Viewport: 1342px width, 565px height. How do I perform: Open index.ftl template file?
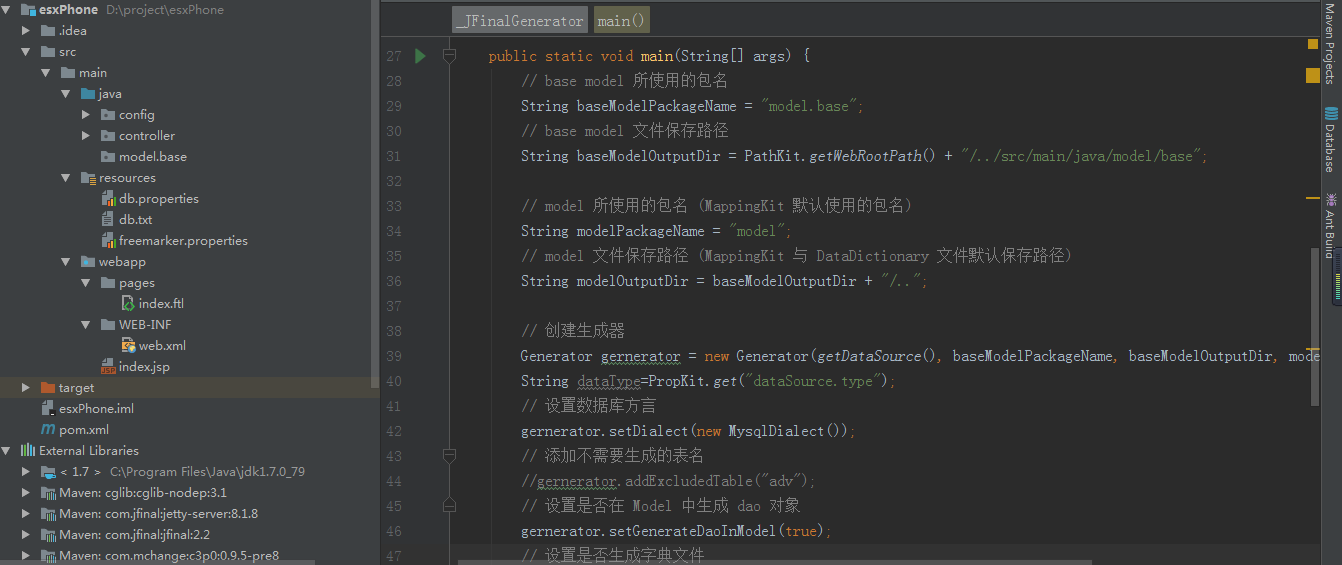(161, 303)
